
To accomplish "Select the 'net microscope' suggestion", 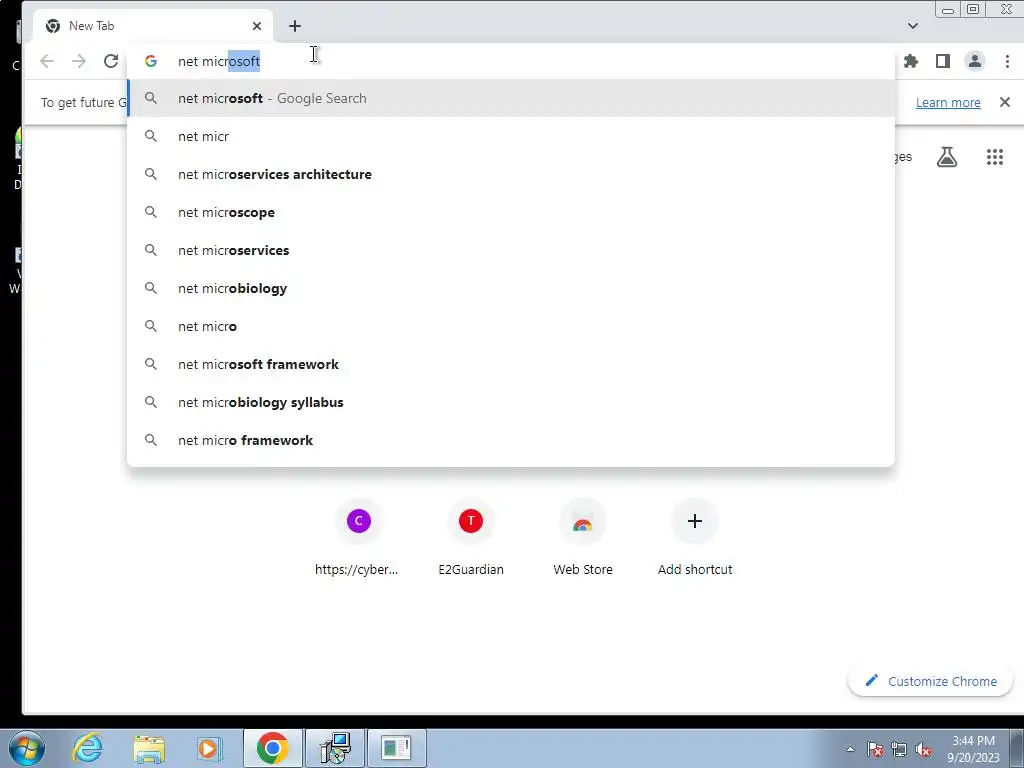I will pyautogui.click(x=511, y=212).
